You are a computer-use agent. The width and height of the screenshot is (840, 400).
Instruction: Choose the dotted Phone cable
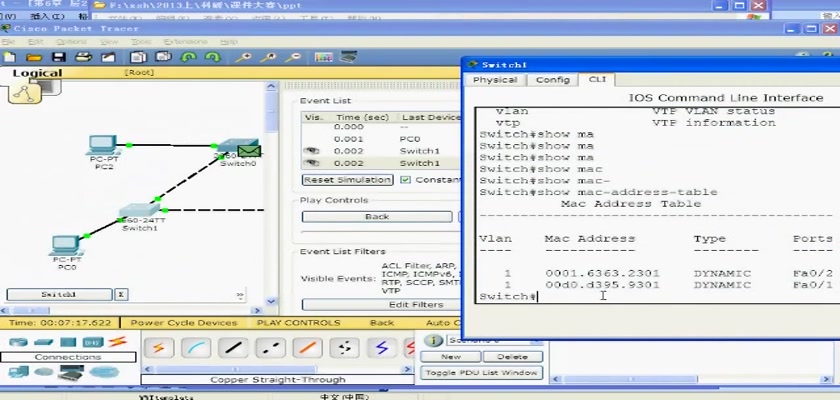point(344,348)
